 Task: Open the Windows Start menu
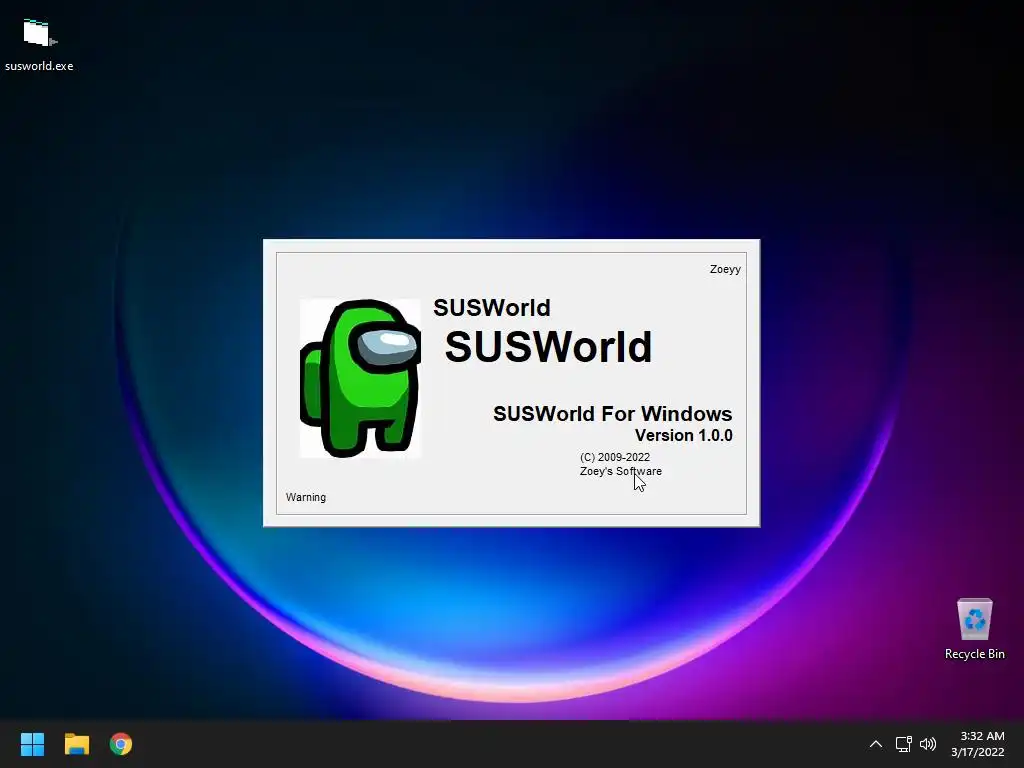[32, 744]
